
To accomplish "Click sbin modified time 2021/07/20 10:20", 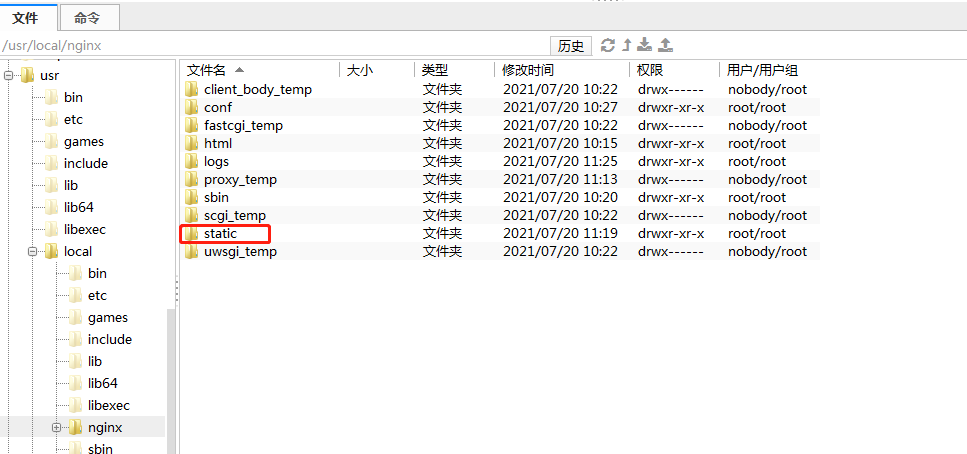I will click(x=560, y=197).
